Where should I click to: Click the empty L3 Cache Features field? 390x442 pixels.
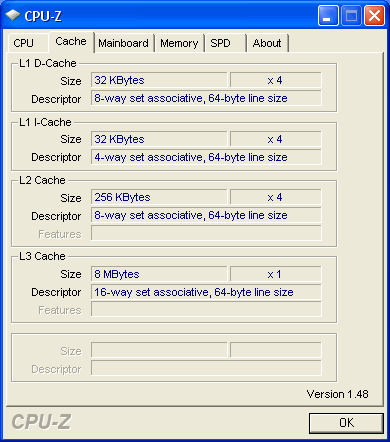coord(206,310)
